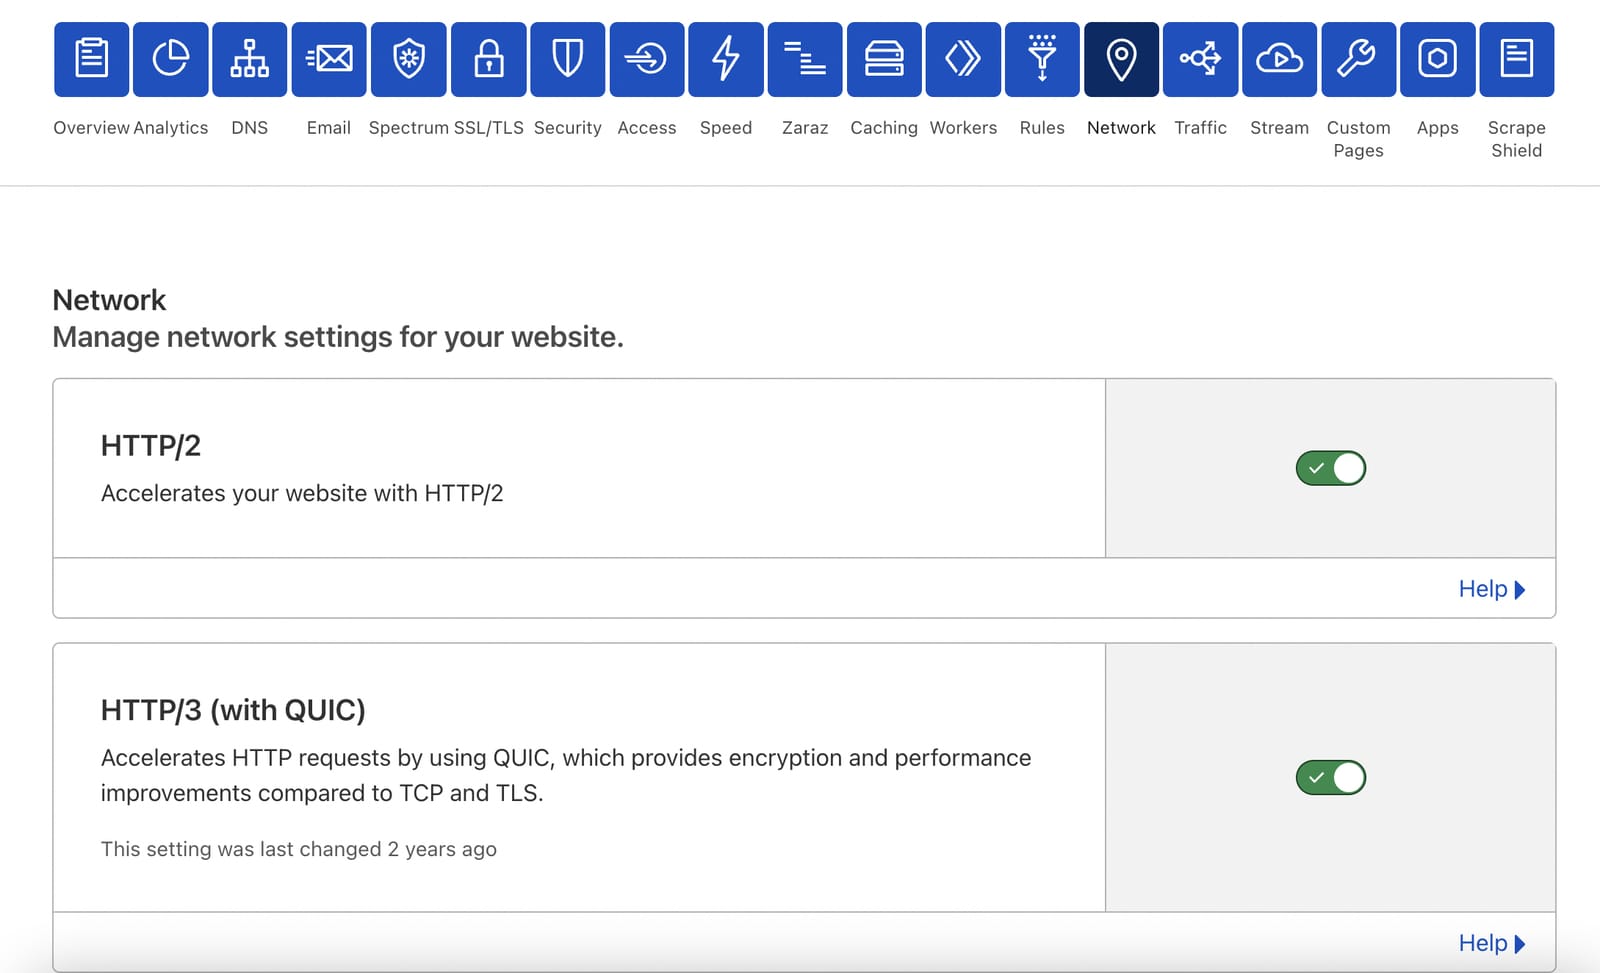Click the Security navigation label
Image resolution: width=1600 pixels, height=973 pixels.
click(567, 128)
